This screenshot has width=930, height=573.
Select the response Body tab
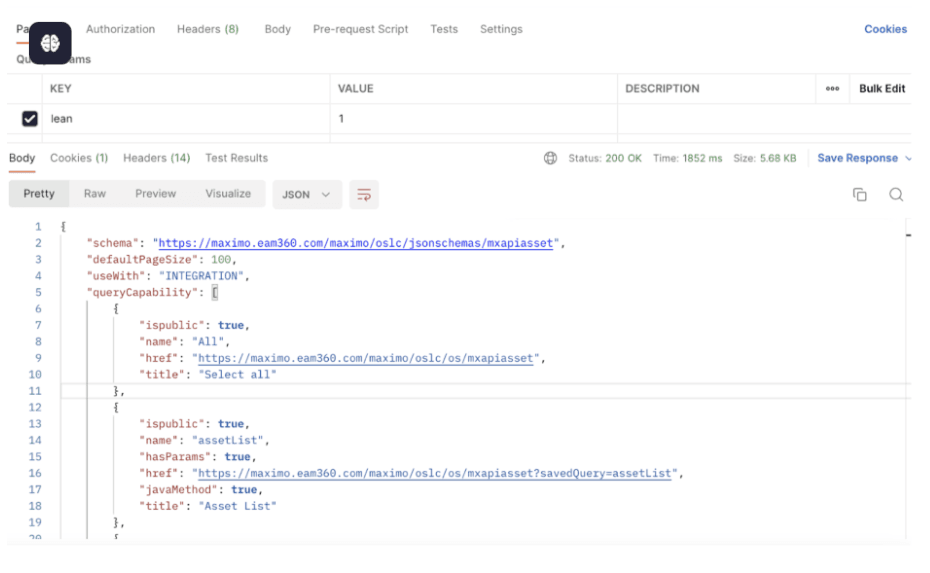(22, 158)
